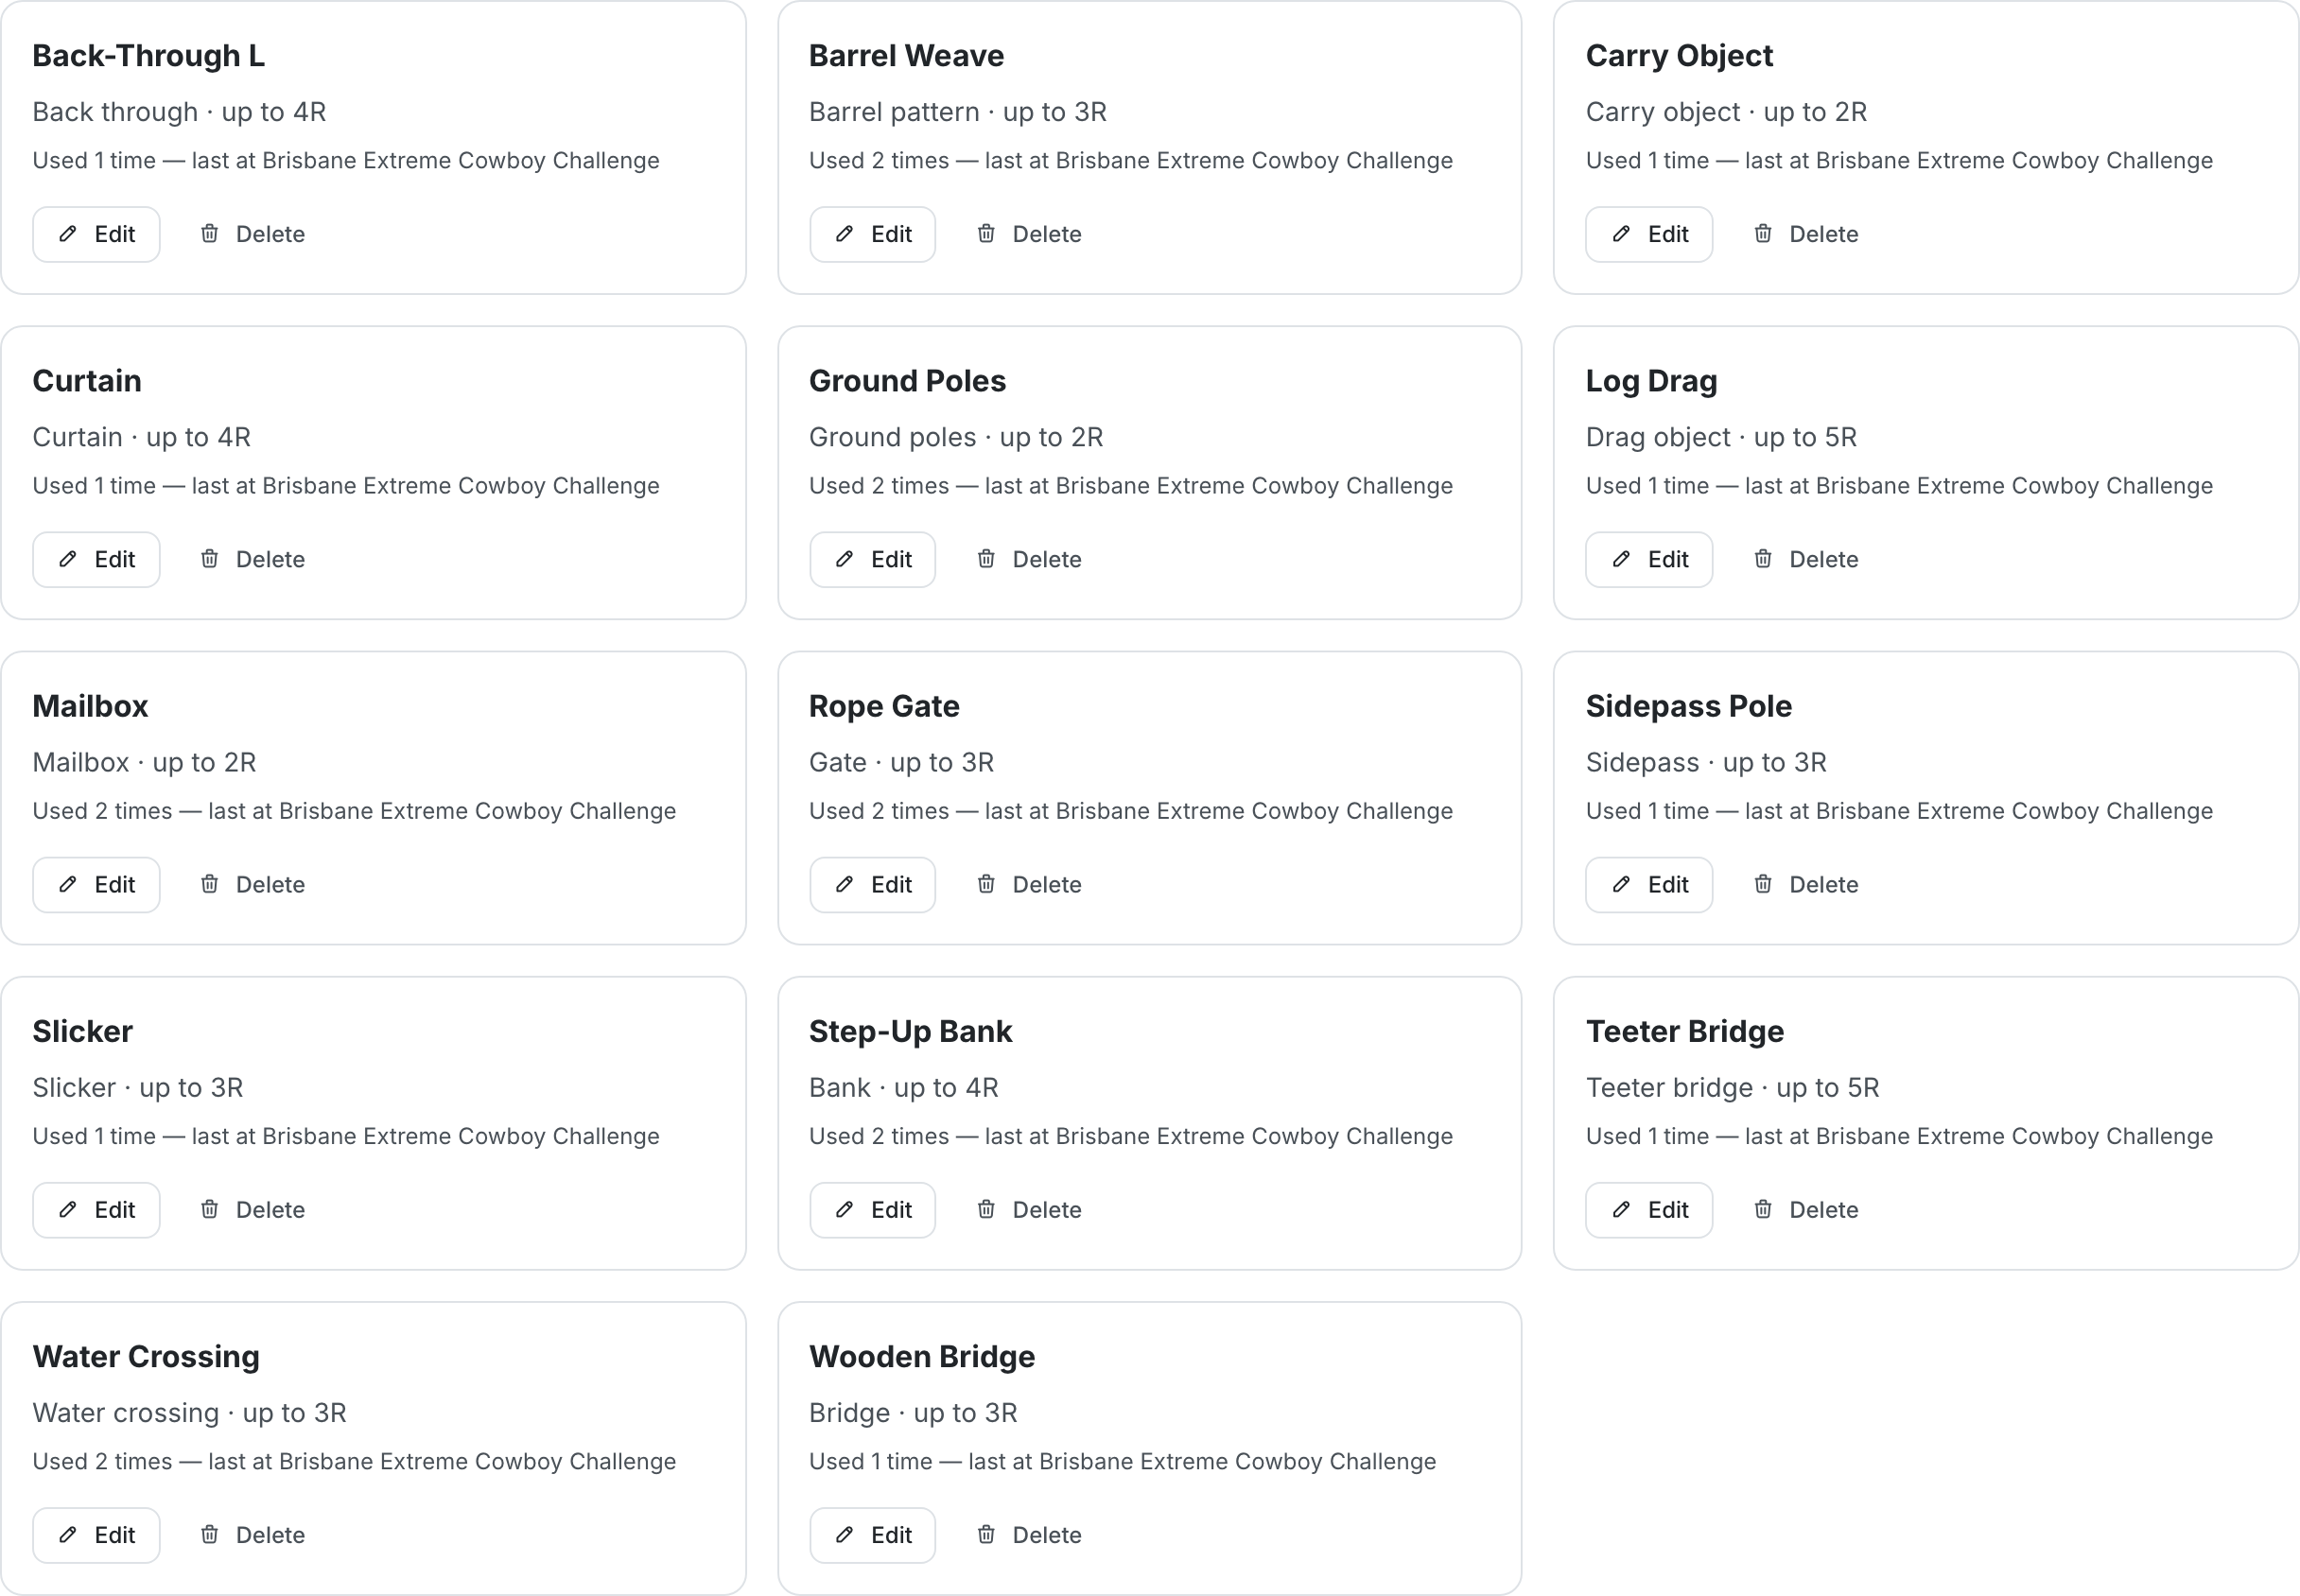This screenshot has height=1596, width=2300.
Task: Click the 'Bridge · up to 3R' text
Action: pos(913,1413)
